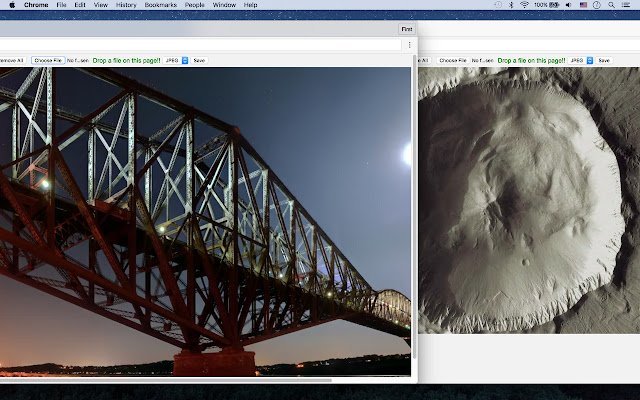The image size is (640, 400).
Task: Click 'Drop a file on this page!!' in right window
Action: tap(531, 60)
